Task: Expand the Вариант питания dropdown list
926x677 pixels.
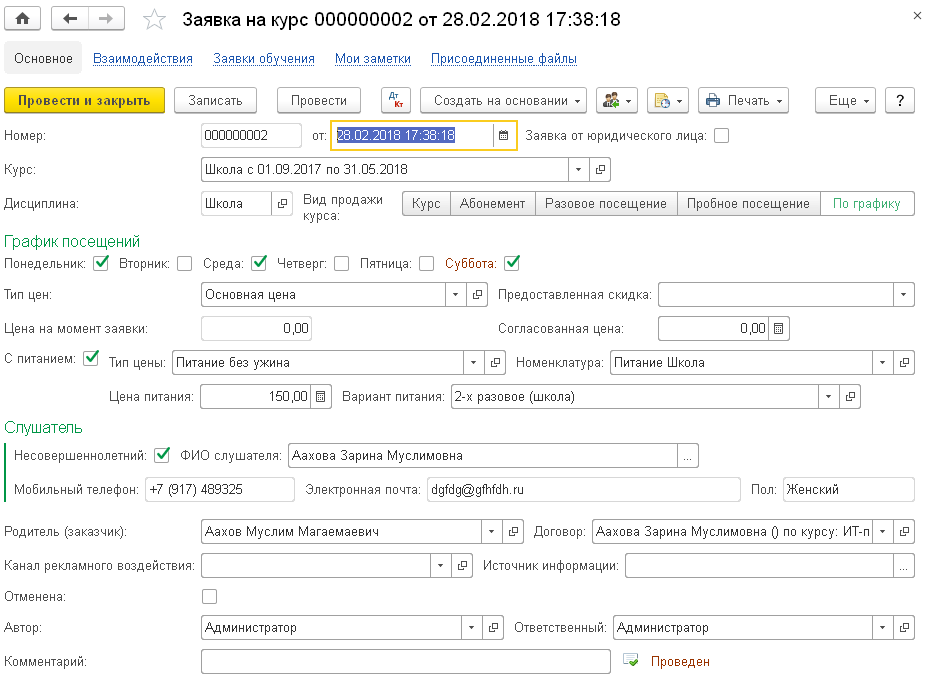Action: coord(828,397)
